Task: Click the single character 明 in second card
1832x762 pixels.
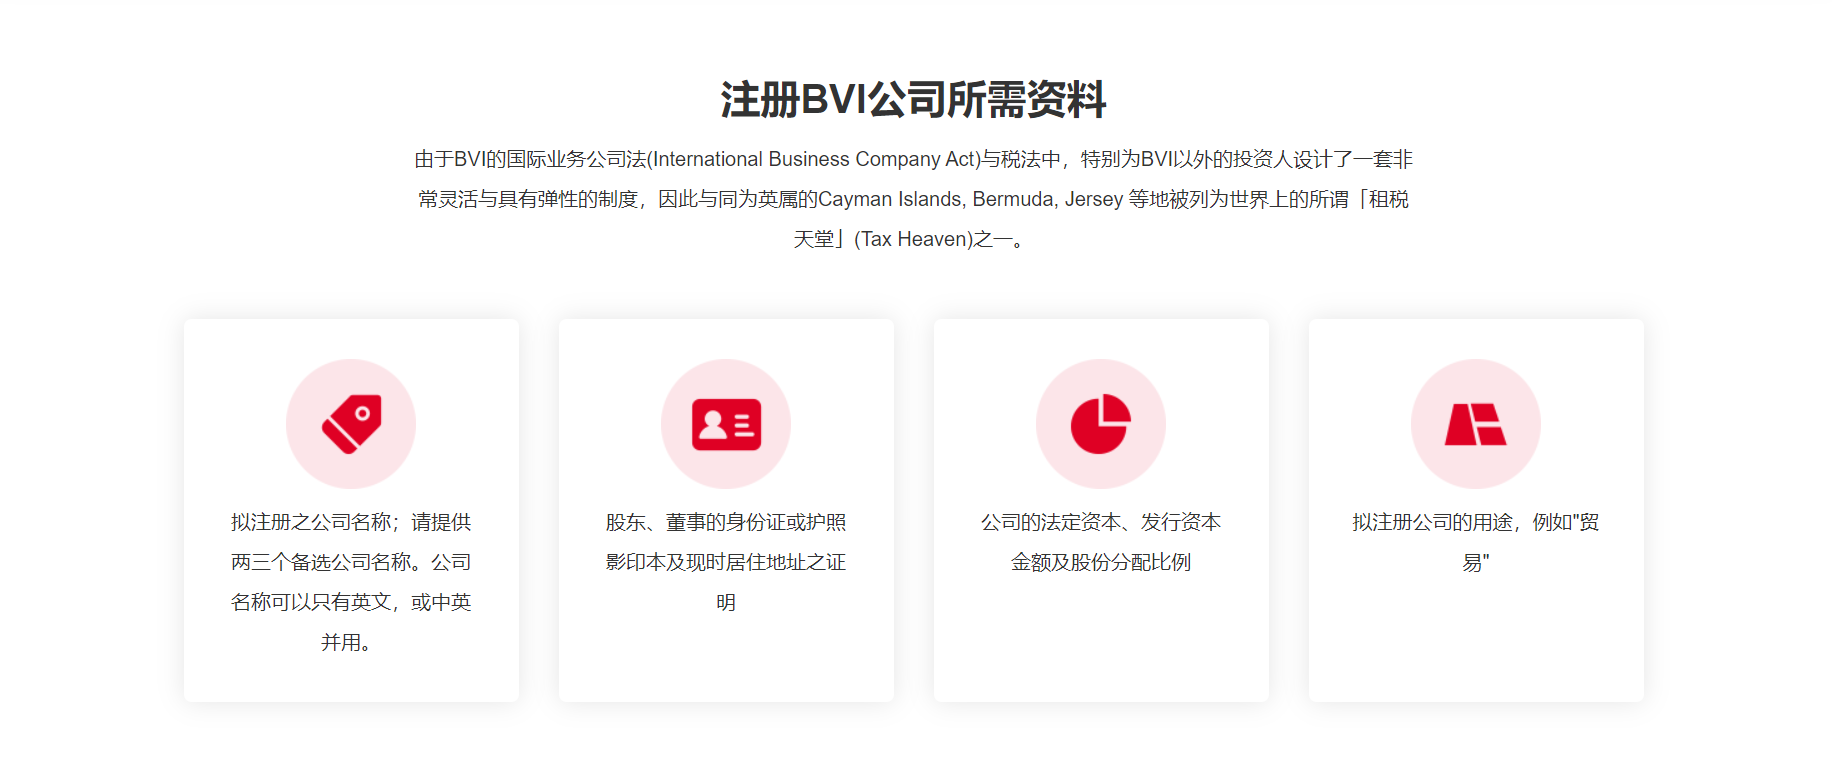Action: coord(726,602)
